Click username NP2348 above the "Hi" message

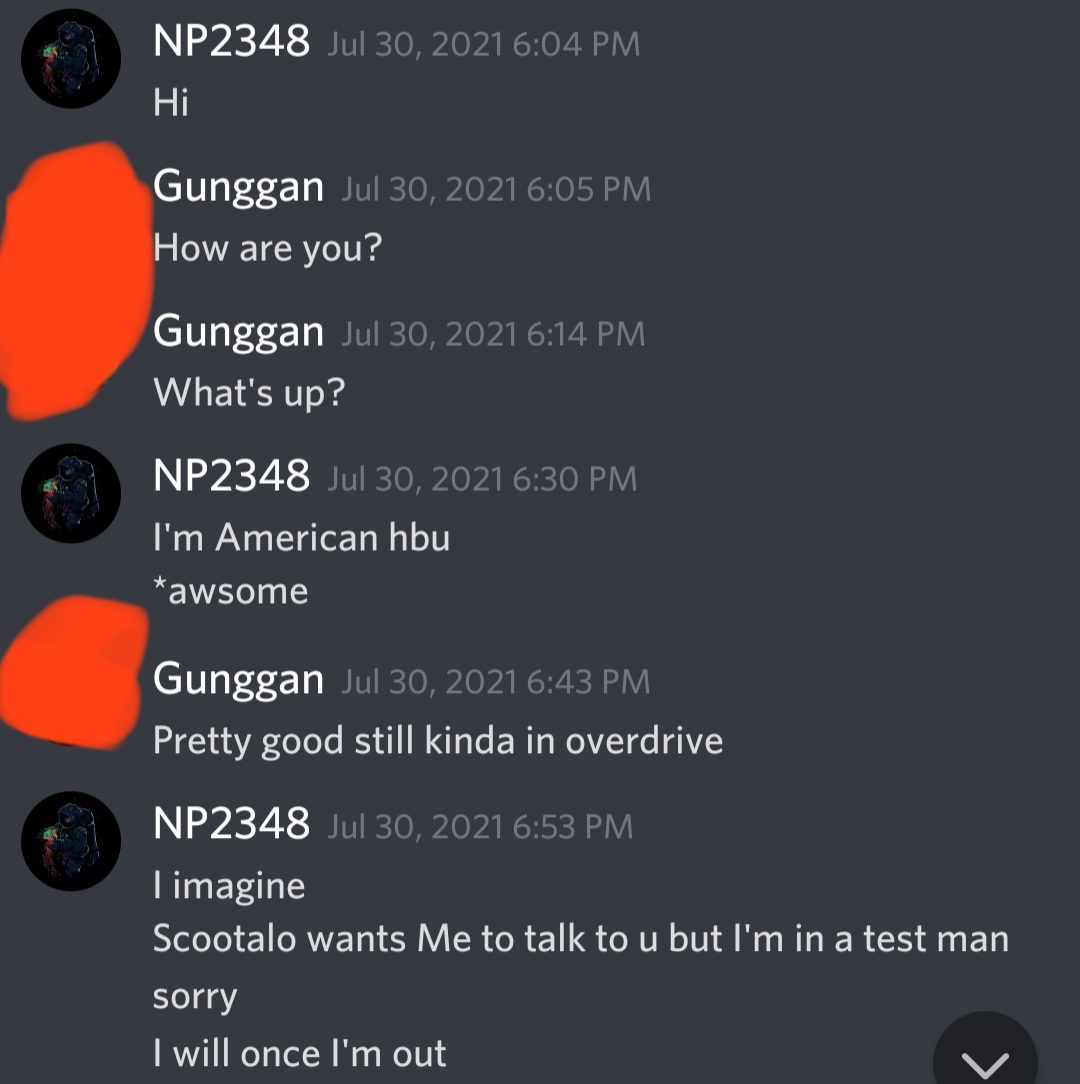[x=232, y=41]
